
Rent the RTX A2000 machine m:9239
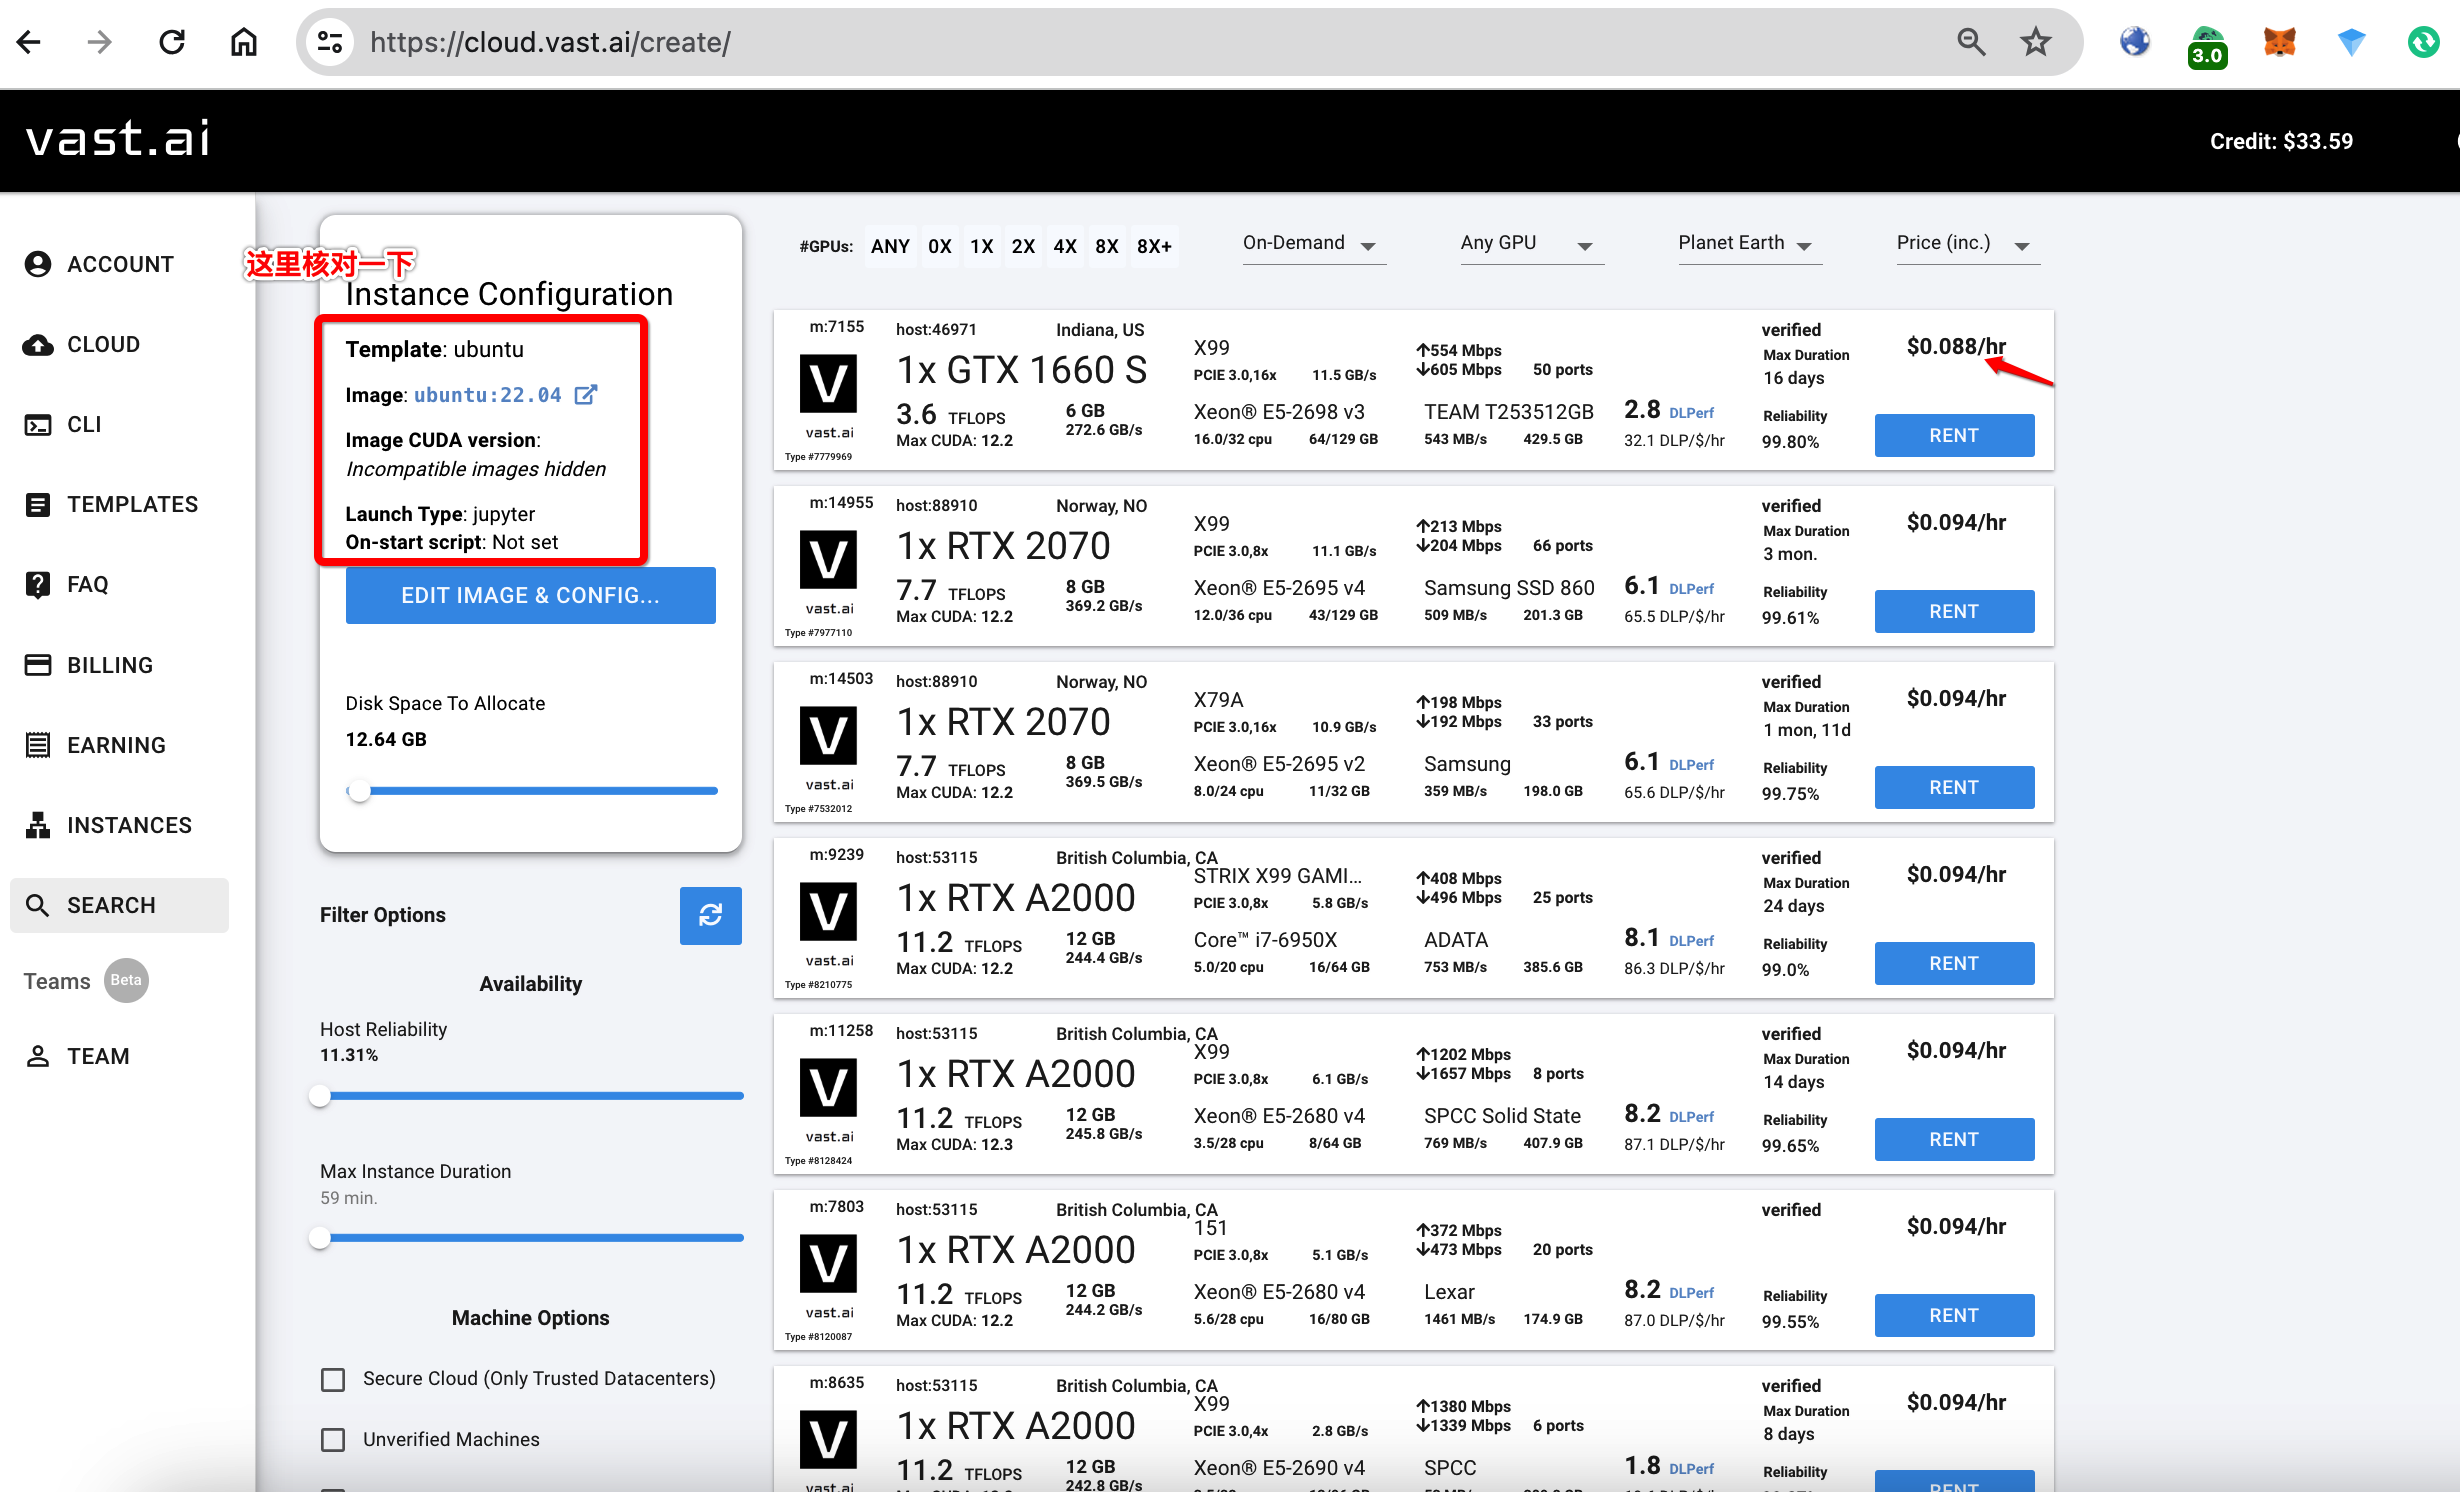tap(1954, 963)
